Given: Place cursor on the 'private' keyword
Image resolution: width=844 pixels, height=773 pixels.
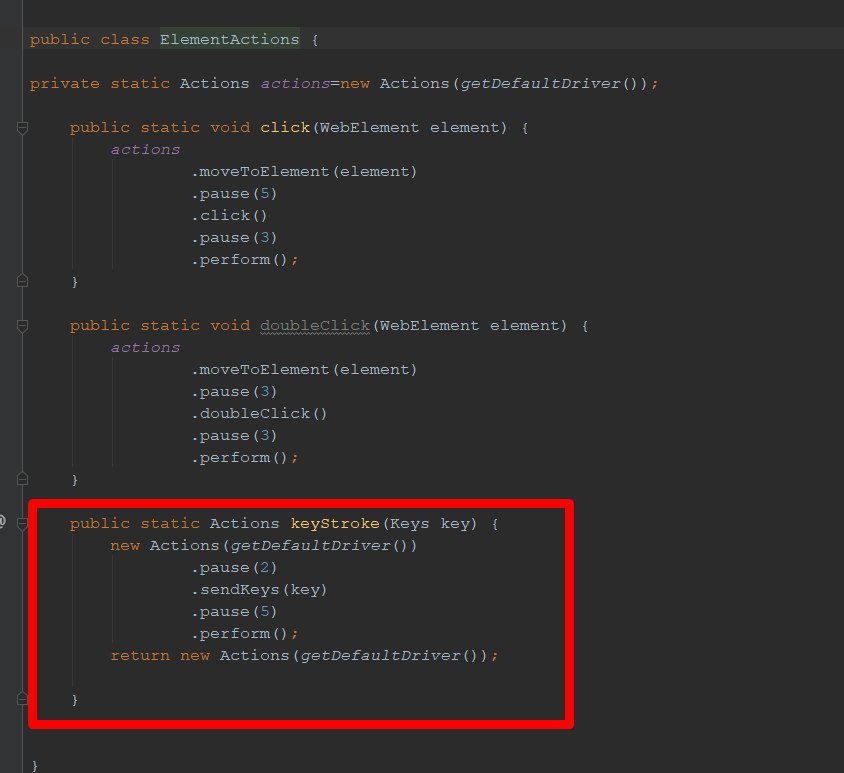Looking at the screenshot, I should coord(65,83).
